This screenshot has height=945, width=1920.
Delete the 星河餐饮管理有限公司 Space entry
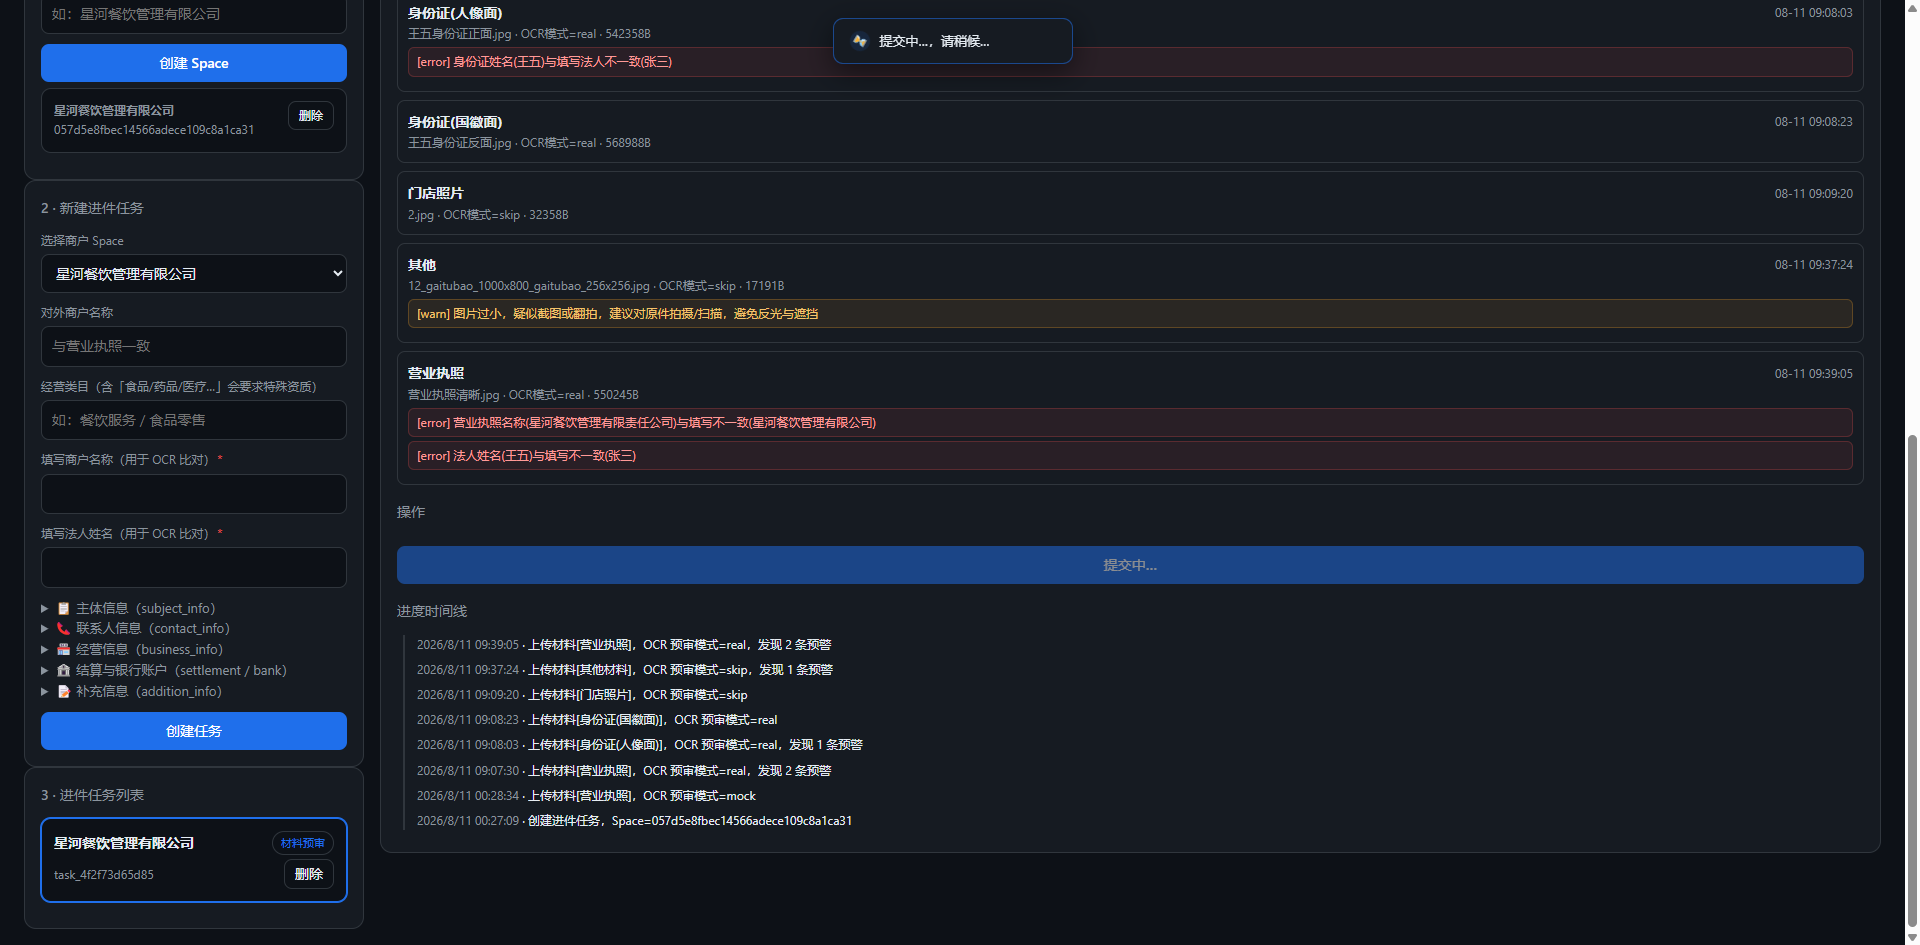coord(311,116)
